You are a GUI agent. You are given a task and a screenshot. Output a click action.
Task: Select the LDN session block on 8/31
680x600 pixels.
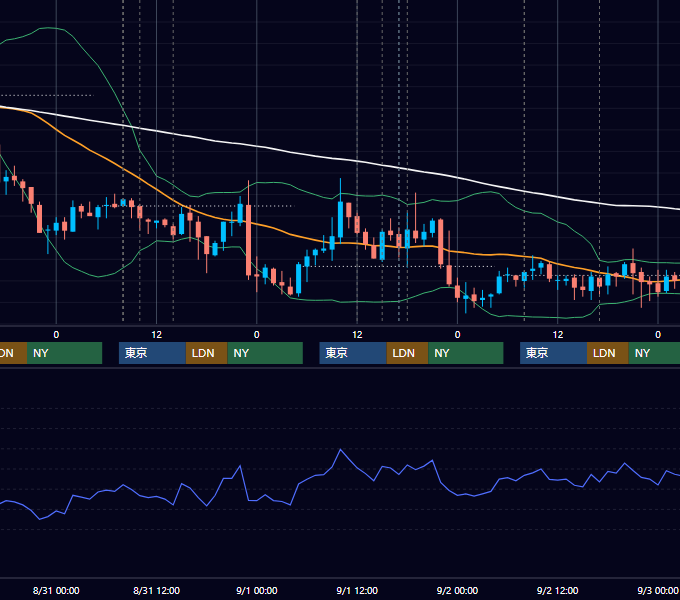(206, 353)
